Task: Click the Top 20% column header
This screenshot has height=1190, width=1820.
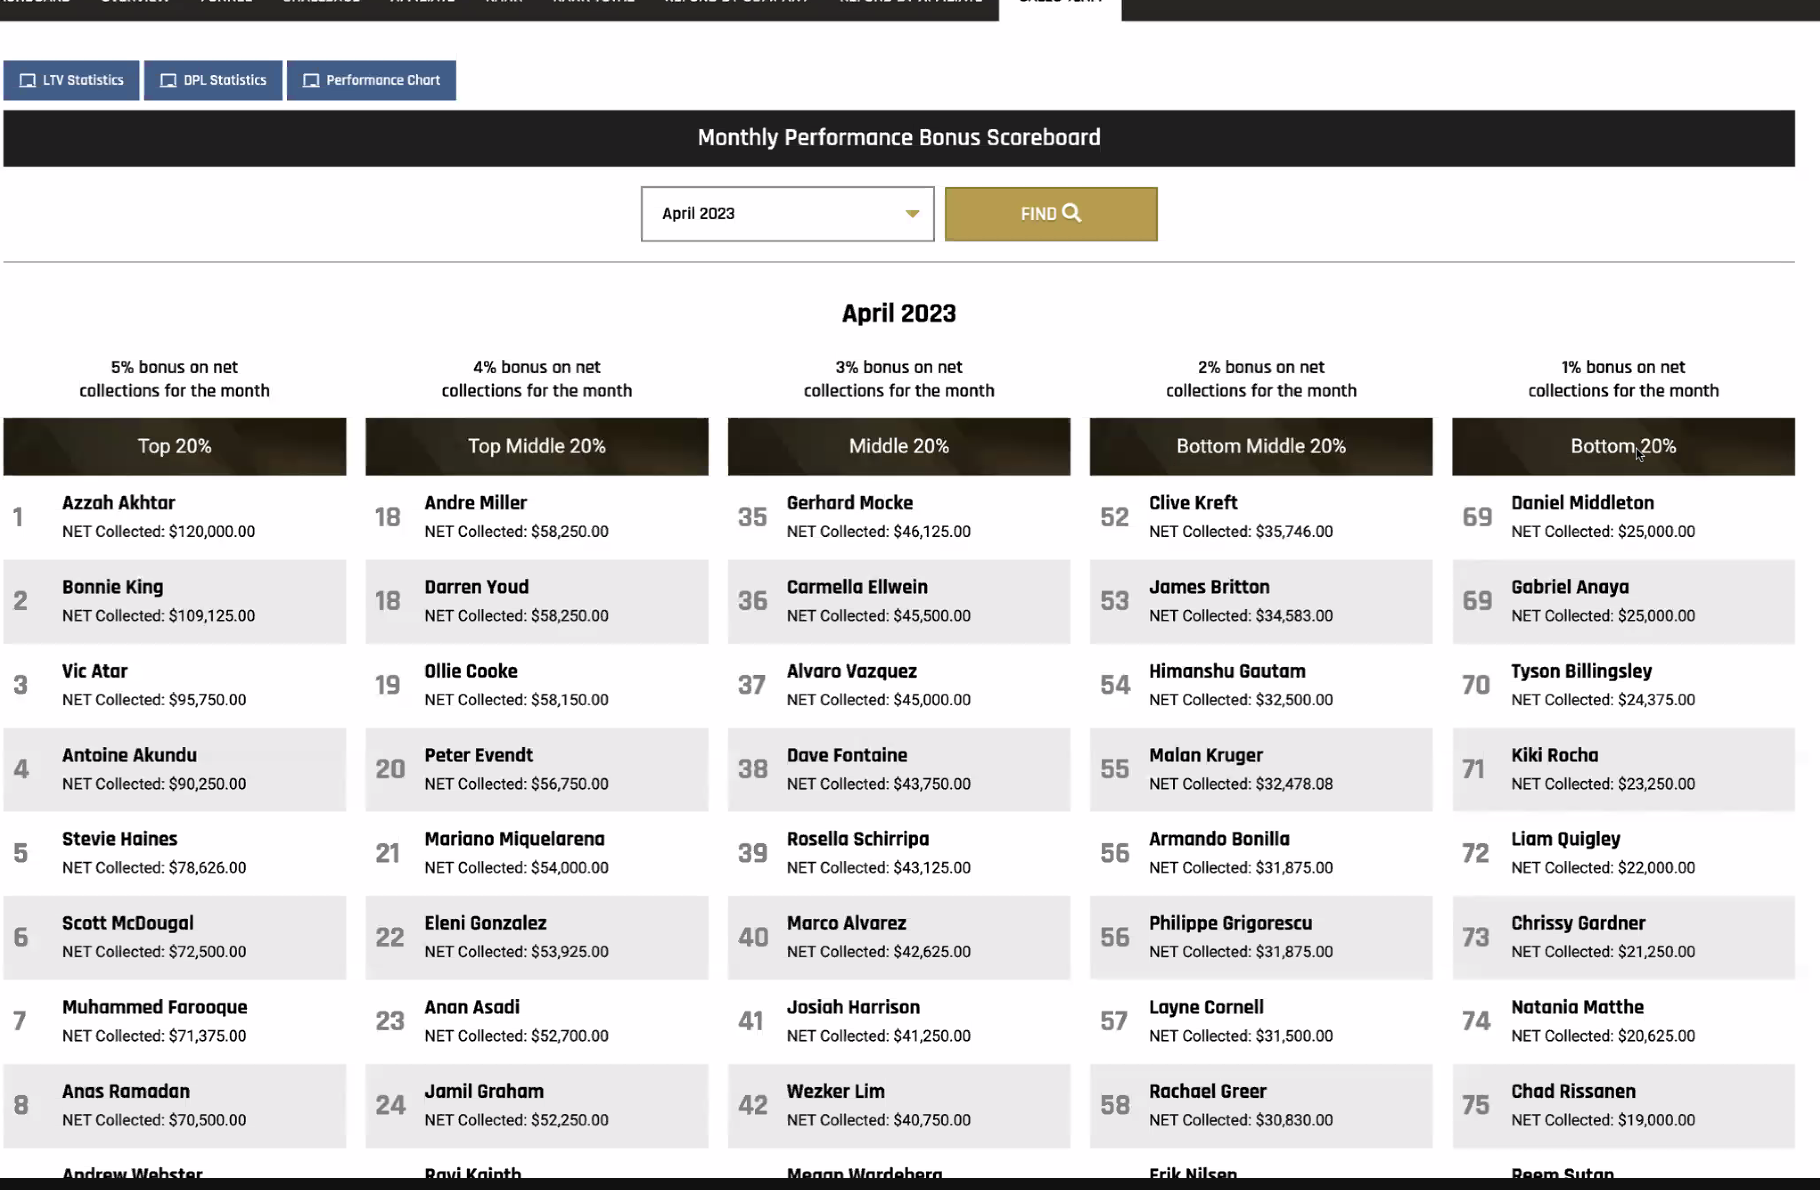Action: tap(174, 446)
